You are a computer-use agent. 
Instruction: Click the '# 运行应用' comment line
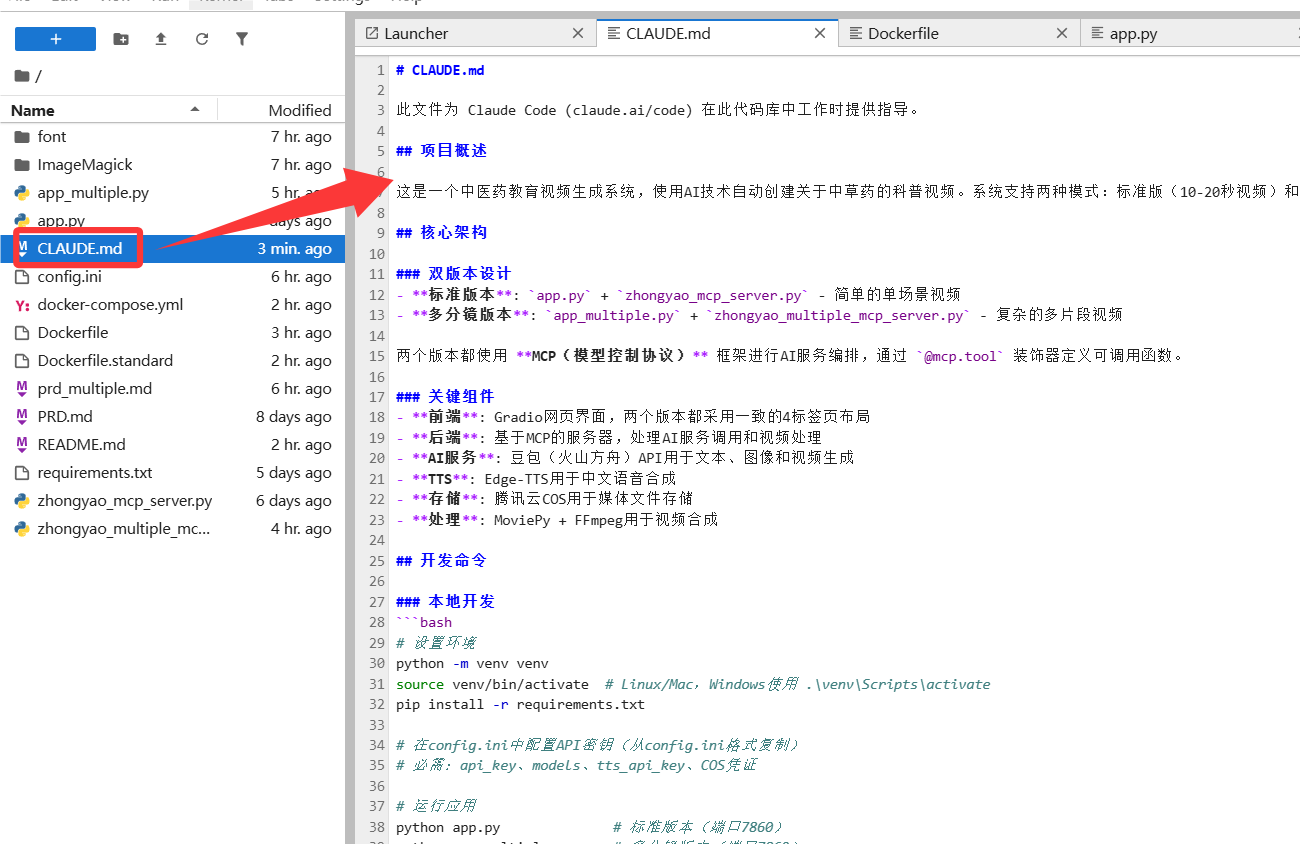[x=436, y=806]
